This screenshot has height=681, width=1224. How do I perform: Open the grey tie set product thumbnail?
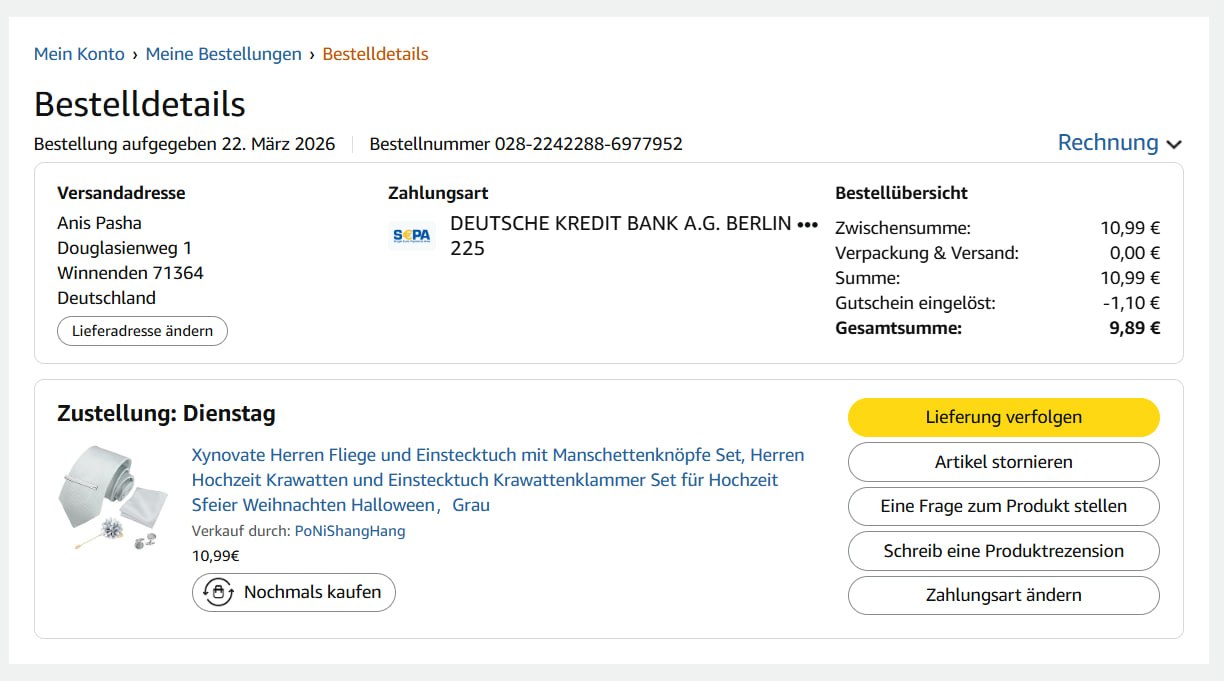click(x=113, y=498)
